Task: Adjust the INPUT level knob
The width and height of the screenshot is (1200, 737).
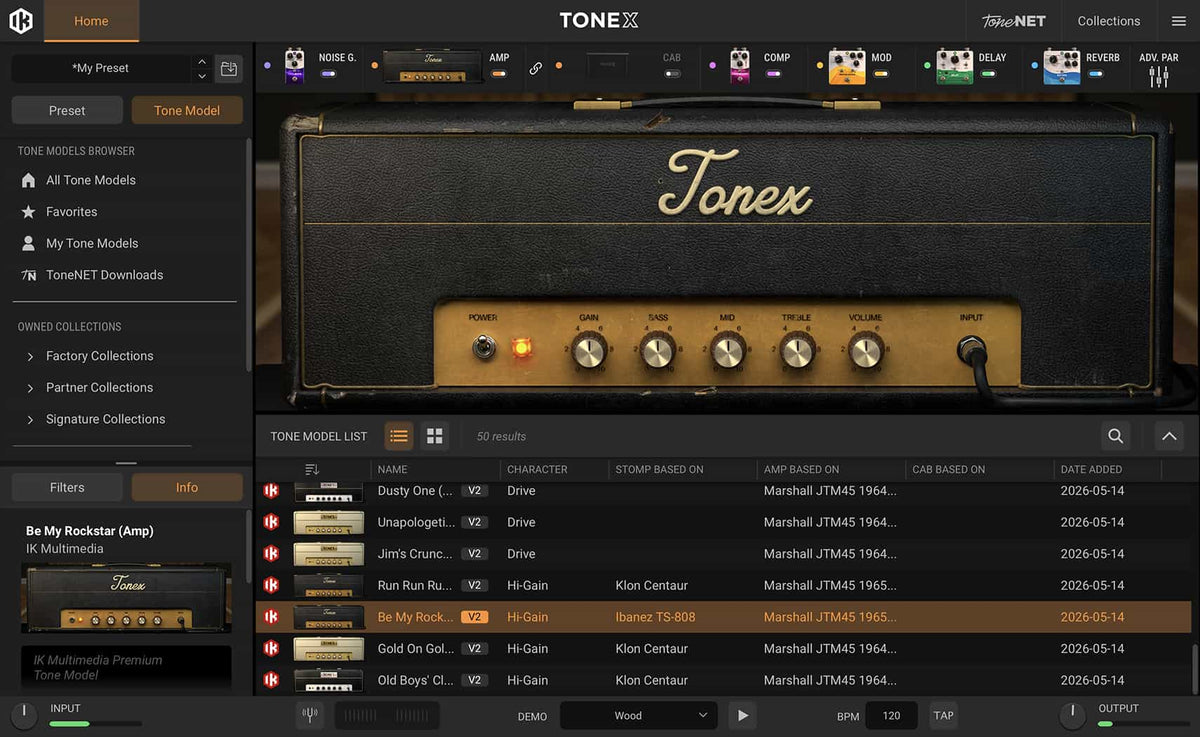Action: (23, 715)
